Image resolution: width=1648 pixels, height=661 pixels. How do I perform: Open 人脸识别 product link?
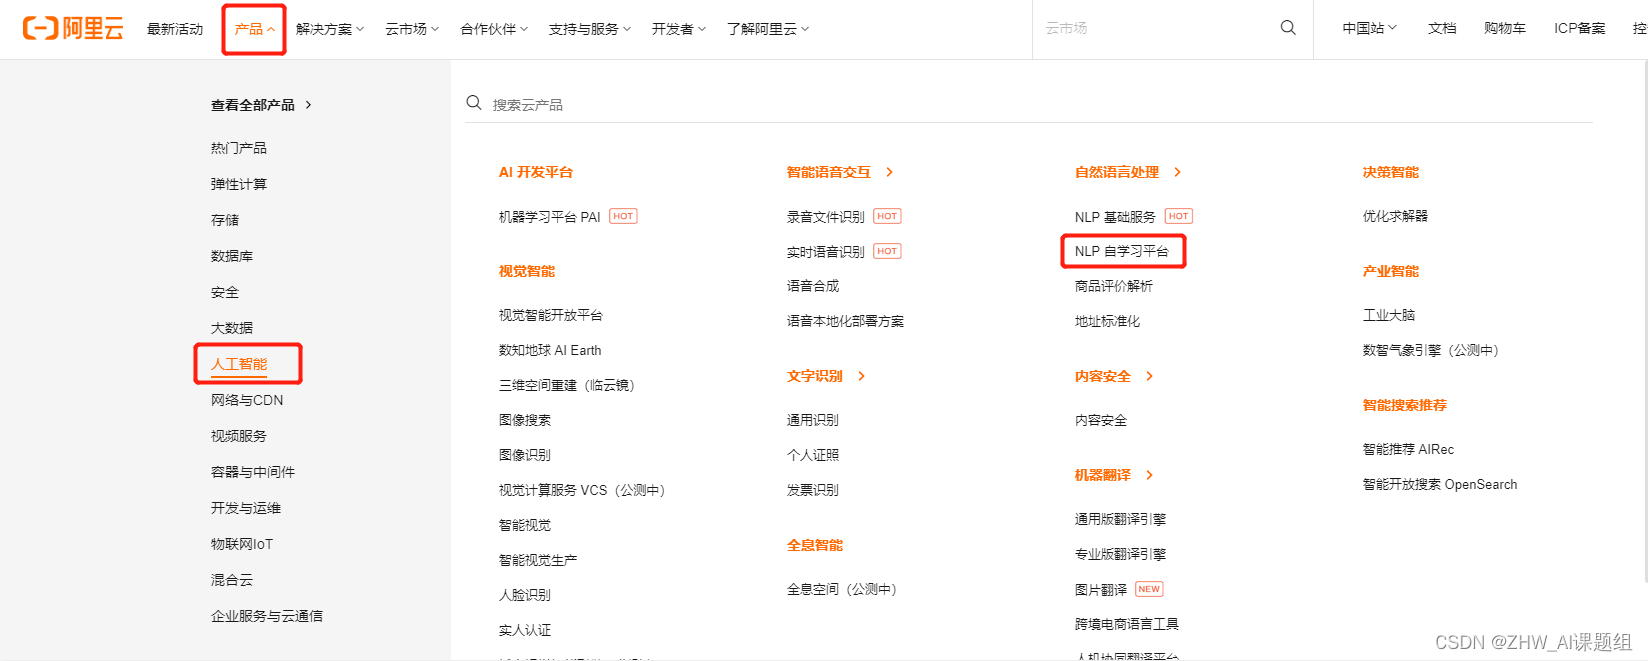(525, 595)
